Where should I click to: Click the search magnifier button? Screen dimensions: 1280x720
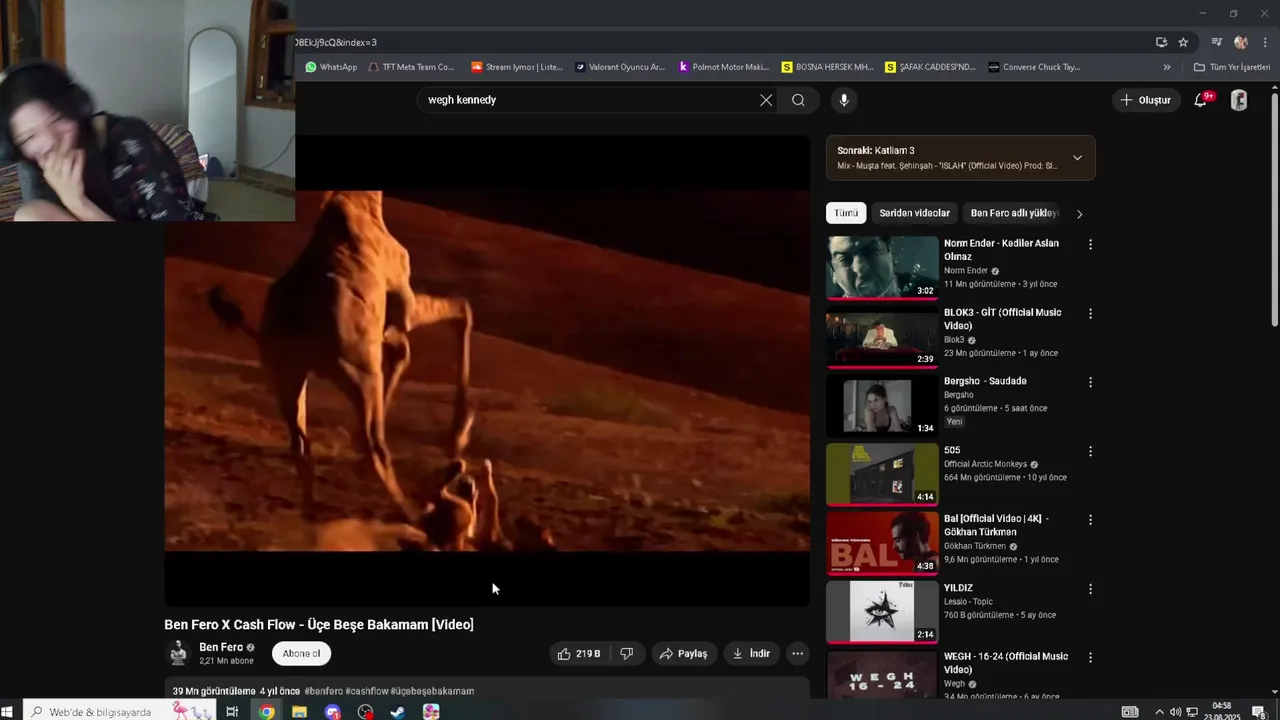click(x=798, y=100)
